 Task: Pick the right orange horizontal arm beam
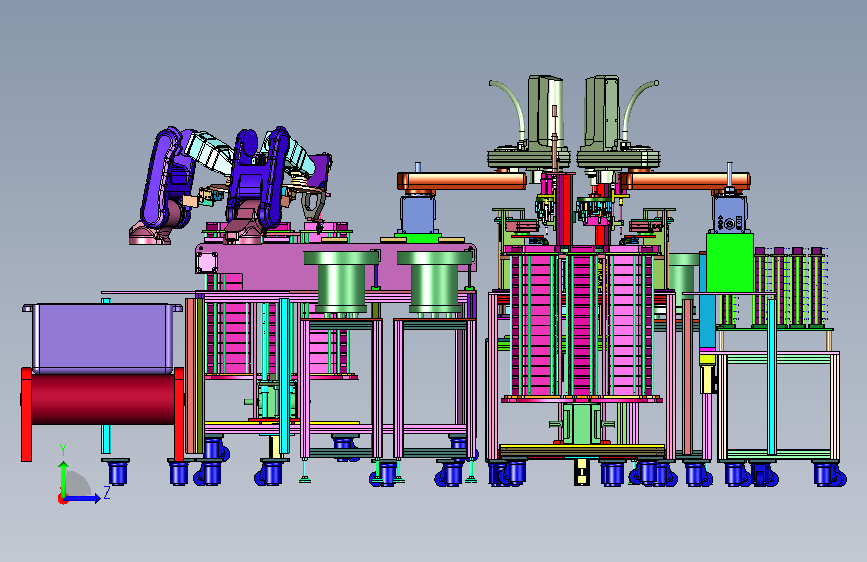[x=685, y=181]
